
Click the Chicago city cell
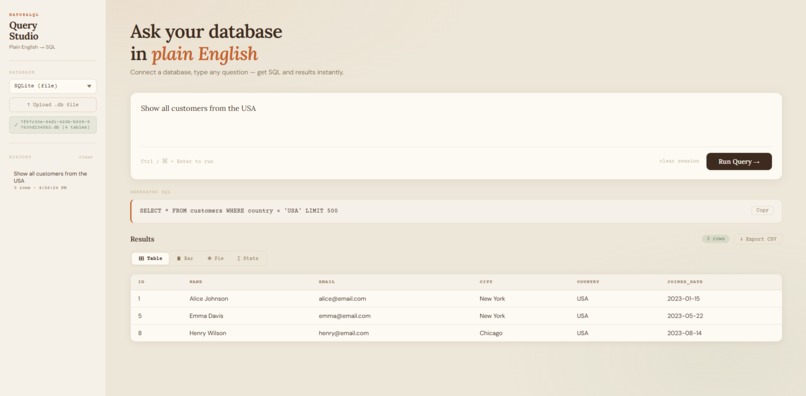[491, 333]
